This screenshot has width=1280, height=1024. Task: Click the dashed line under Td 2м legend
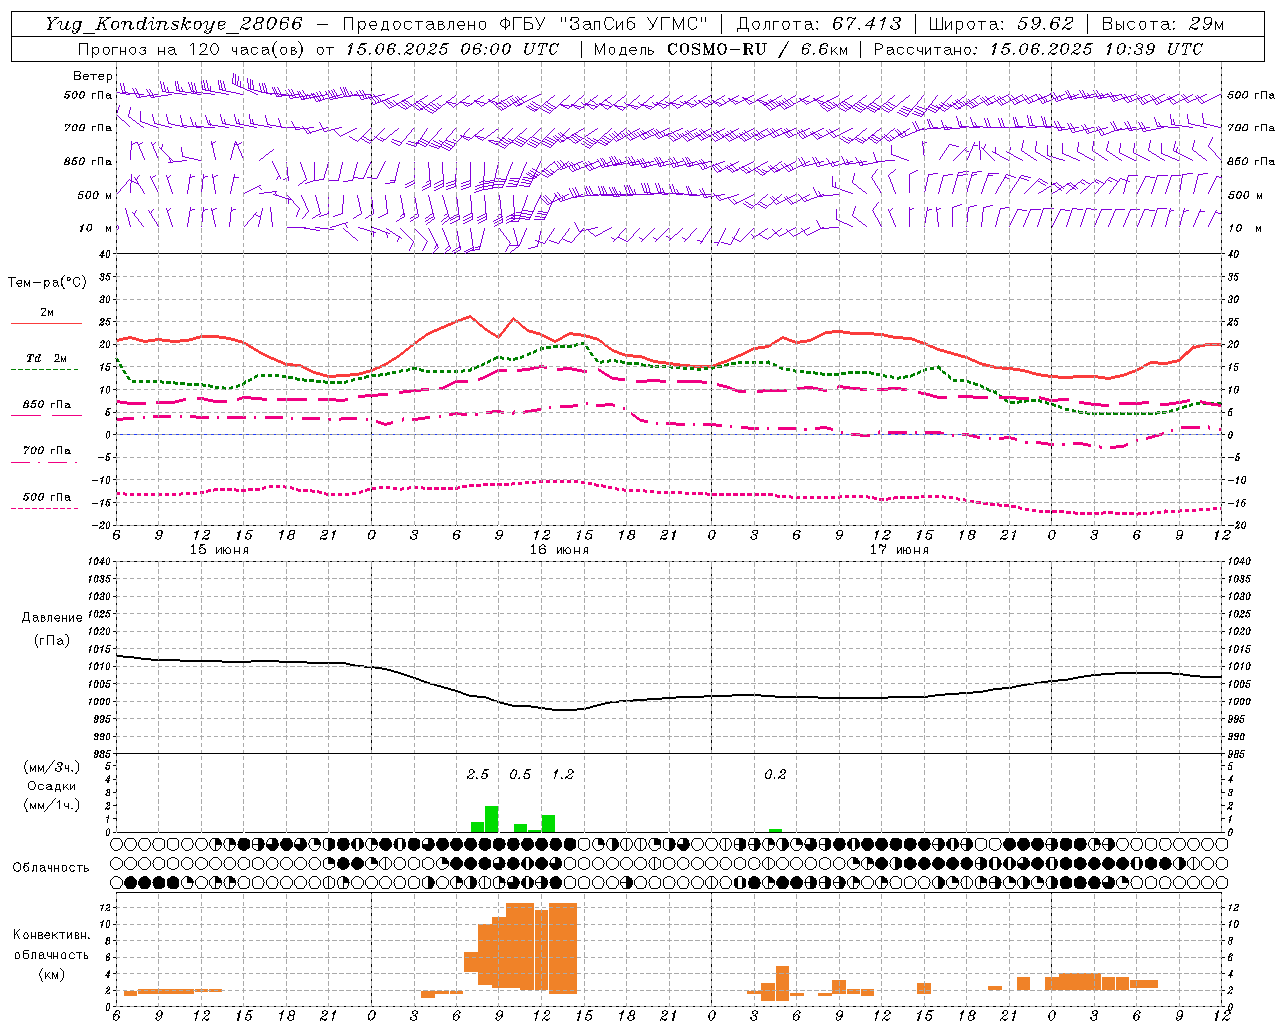(46, 369)
